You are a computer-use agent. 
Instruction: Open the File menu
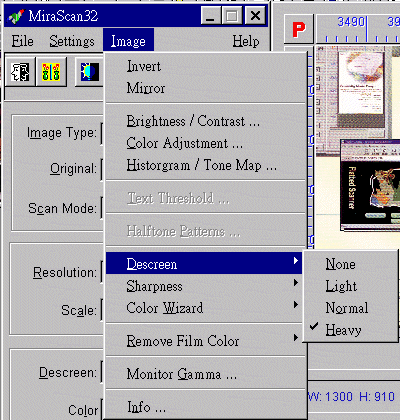click(22, 41)
